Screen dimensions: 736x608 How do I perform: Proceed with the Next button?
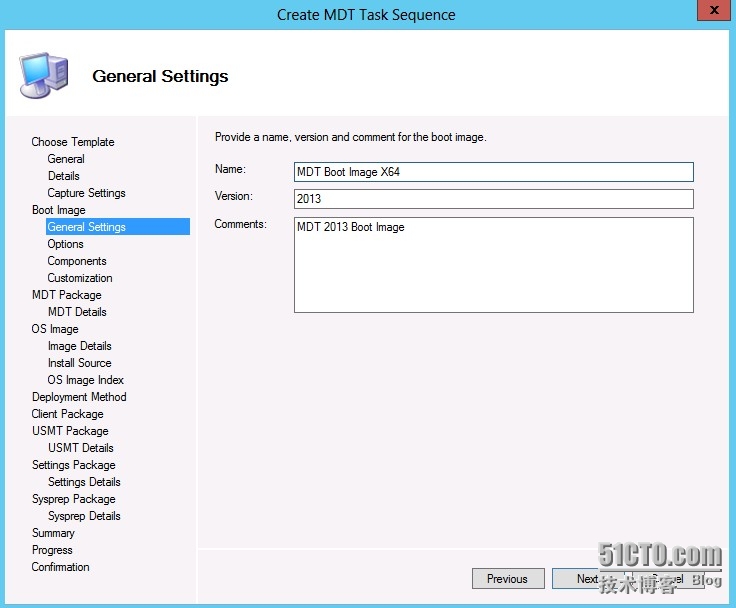[588, 578]
